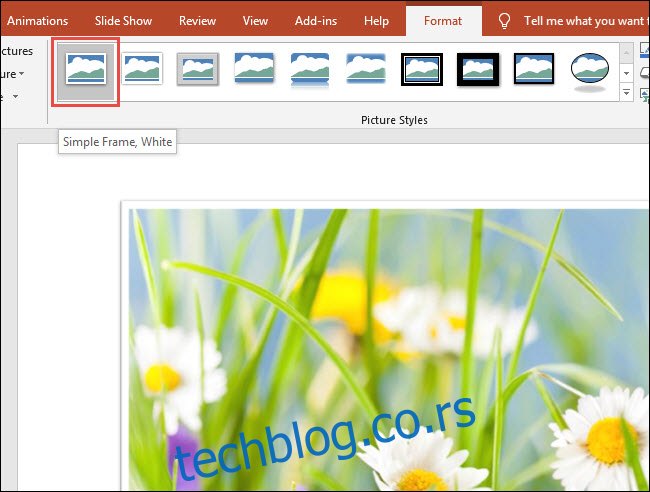The image size is (650, 492).
Task: Go to the View tab
Action: 255,21
